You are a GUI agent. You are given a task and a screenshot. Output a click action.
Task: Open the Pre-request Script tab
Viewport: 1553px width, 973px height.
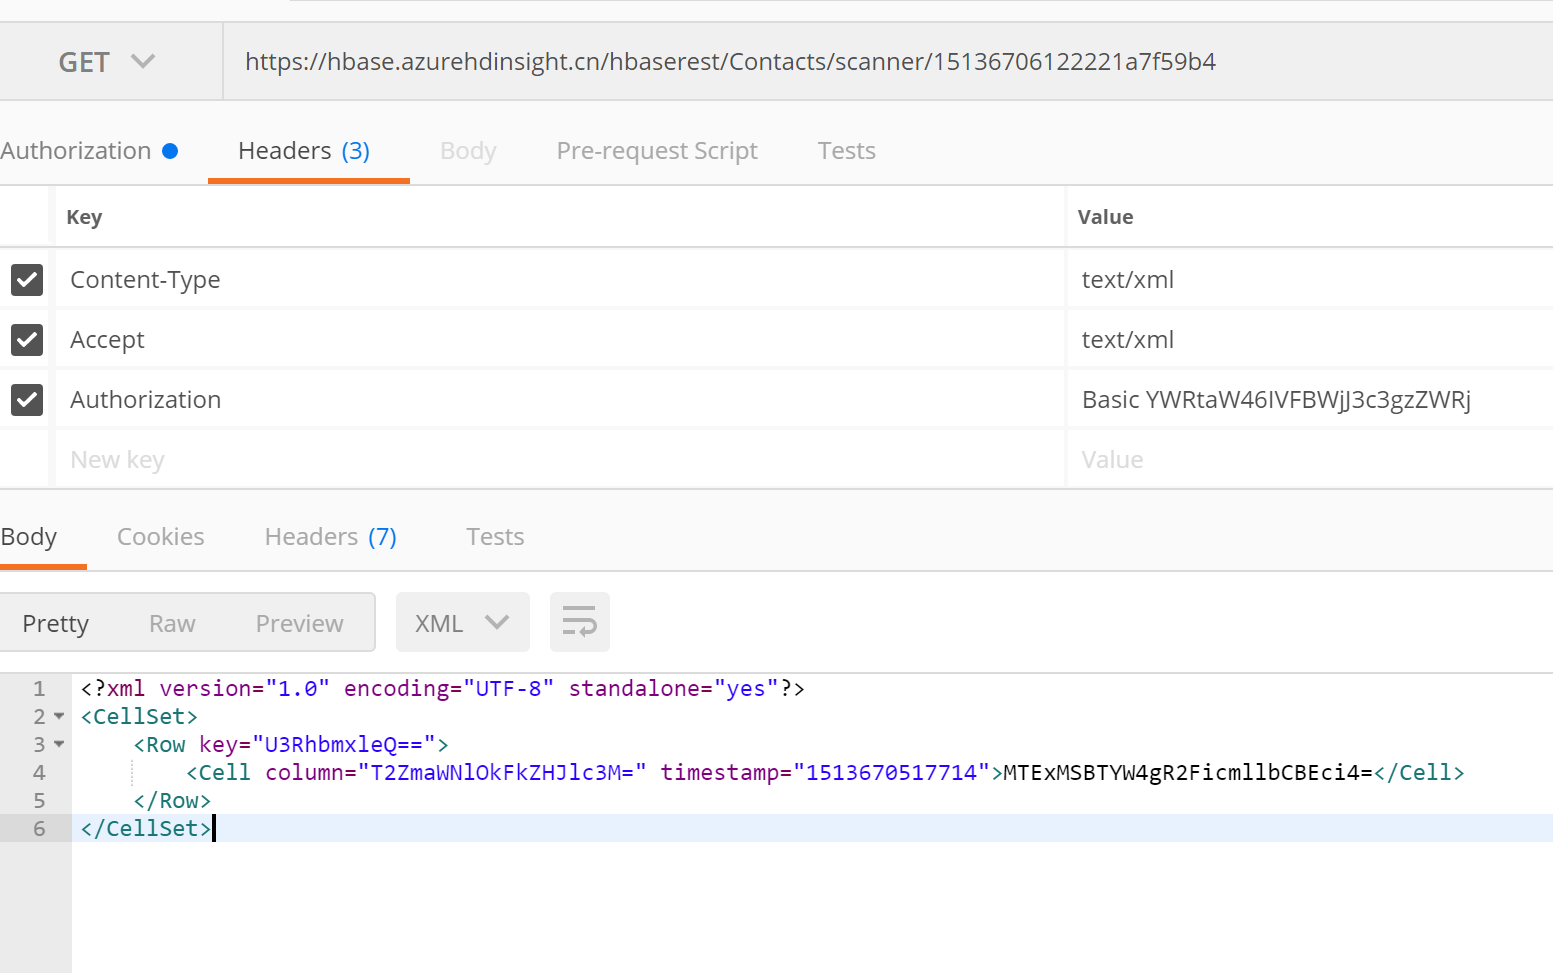(656, 151)
